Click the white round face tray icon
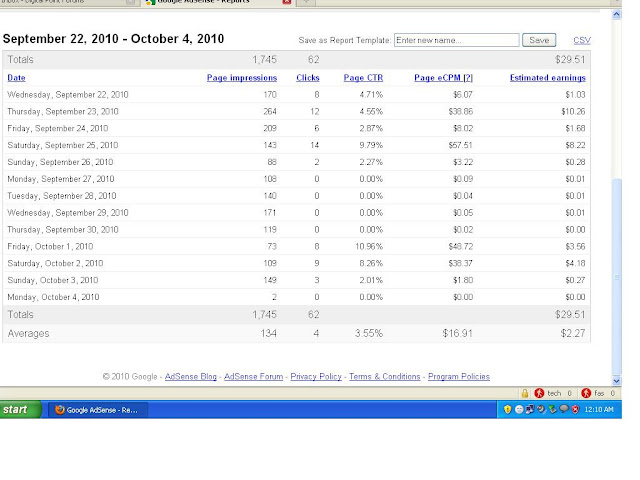Viewport: 640px width, 480px height. click(x=519, y=409)
